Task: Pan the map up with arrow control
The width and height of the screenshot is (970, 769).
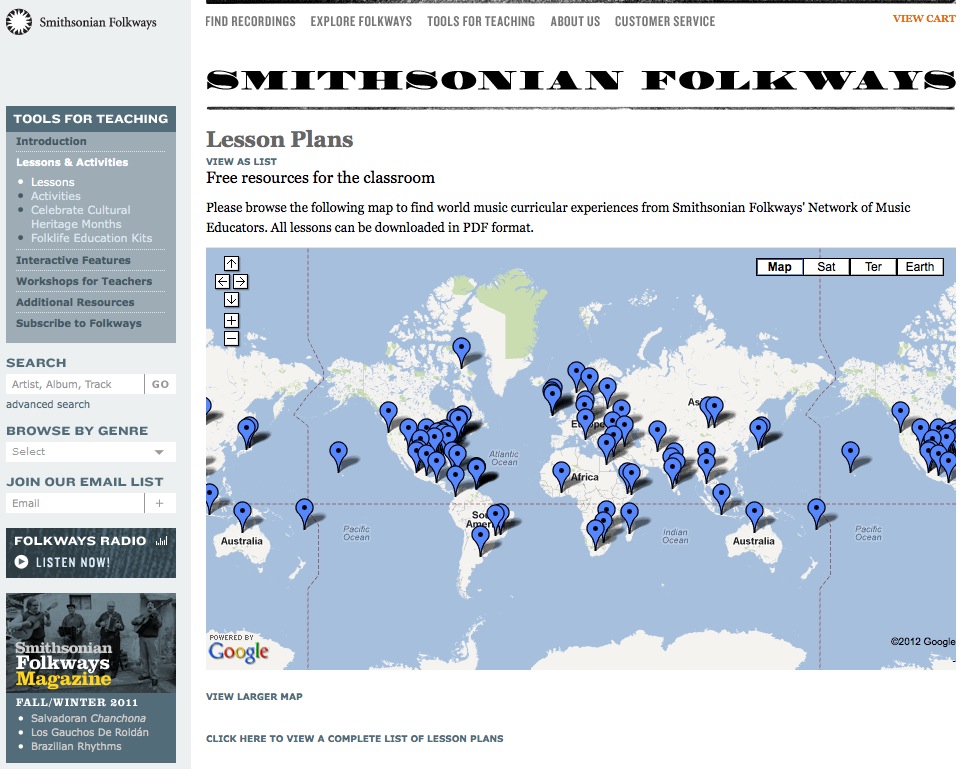Action: point(231,264)
